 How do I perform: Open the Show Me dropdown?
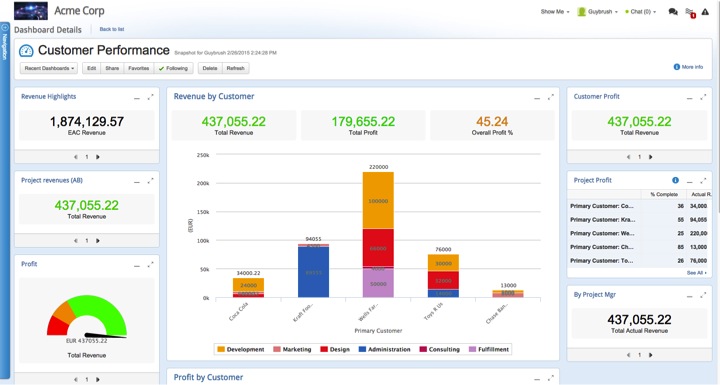[x=555, y=11]
